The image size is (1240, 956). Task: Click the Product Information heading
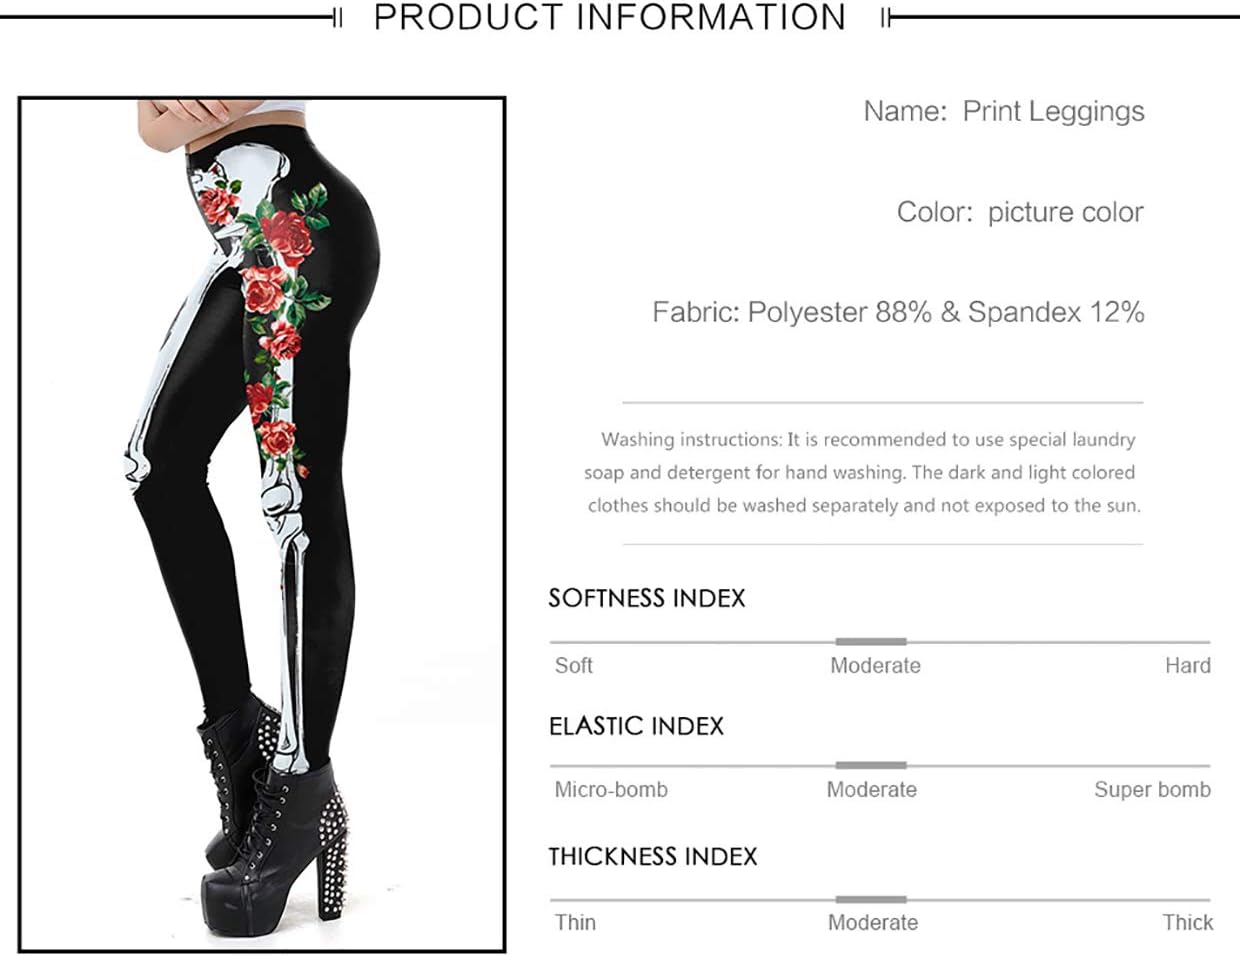610,18
